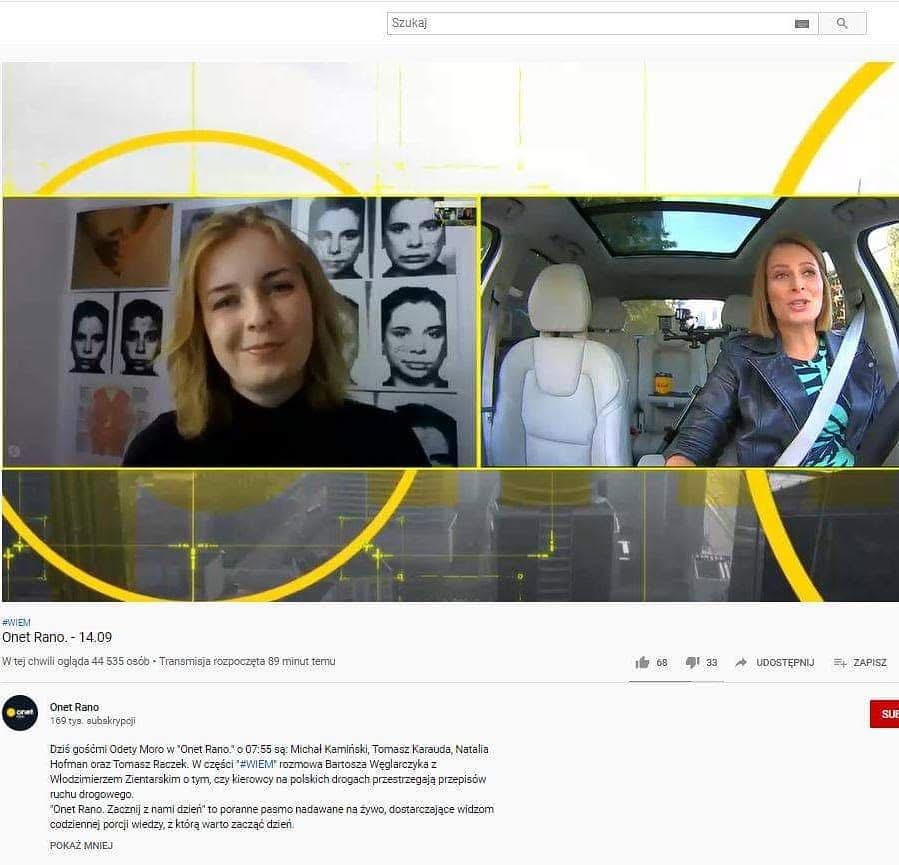
Task: Open the Onet Rano channel name link
Action: (x=74, y=707)
